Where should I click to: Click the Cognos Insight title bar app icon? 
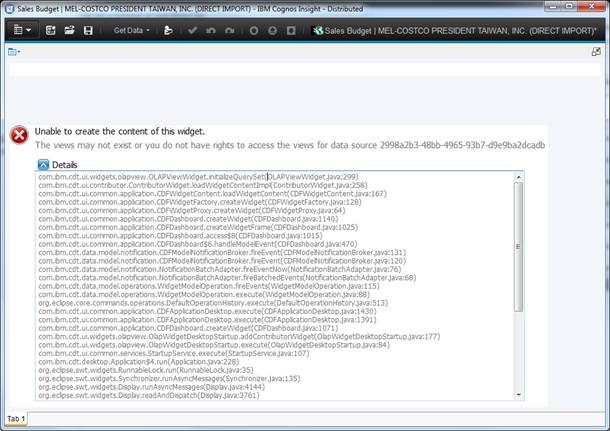pos(10,9)
